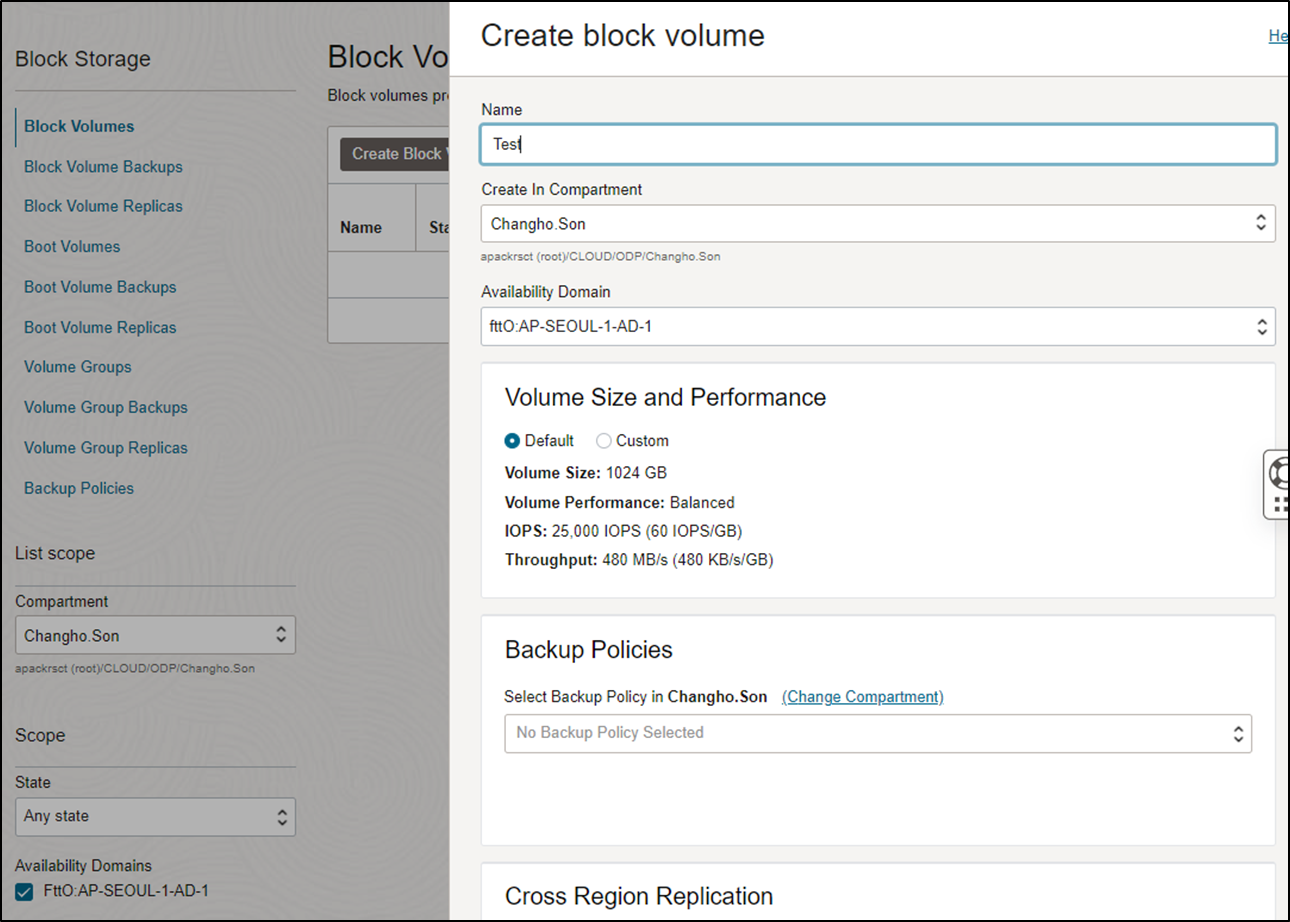Open Volume Group Replicas in sidebar

click(x=106, y=448)
